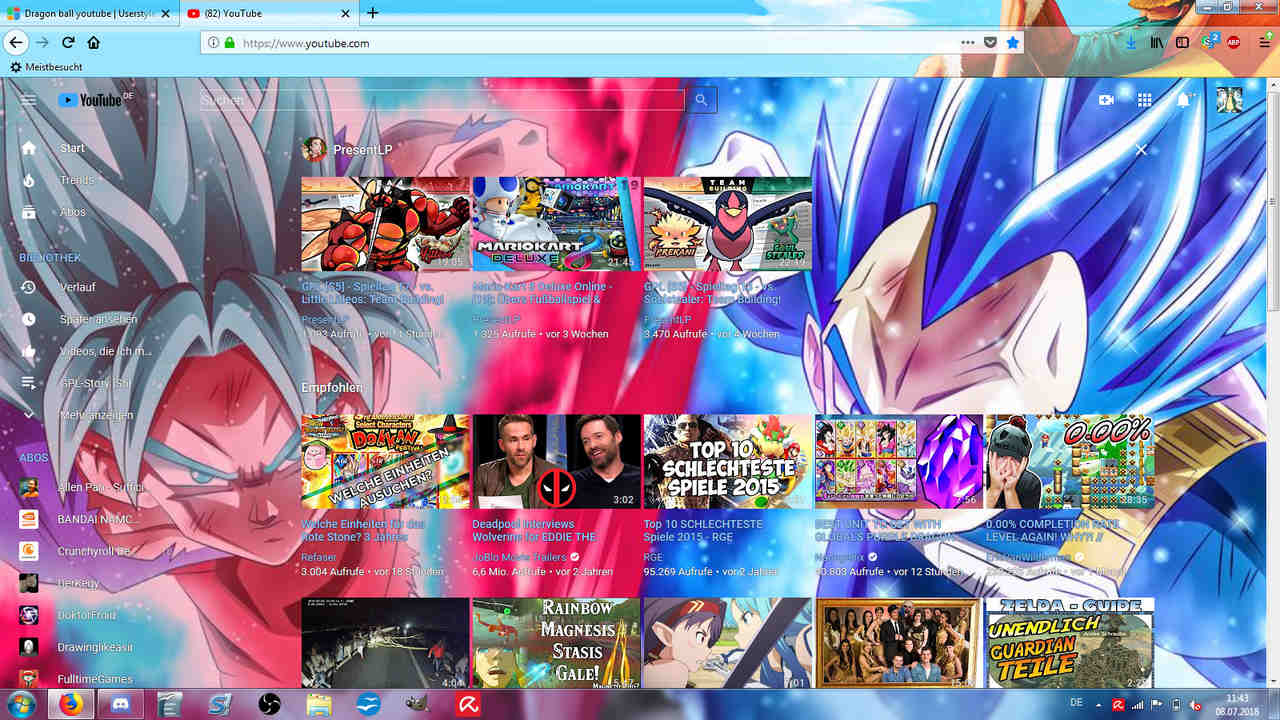The height and width of the screenshot is (720, 1280).
Task: Open the Refaser channel link
Action: point(319,557)
